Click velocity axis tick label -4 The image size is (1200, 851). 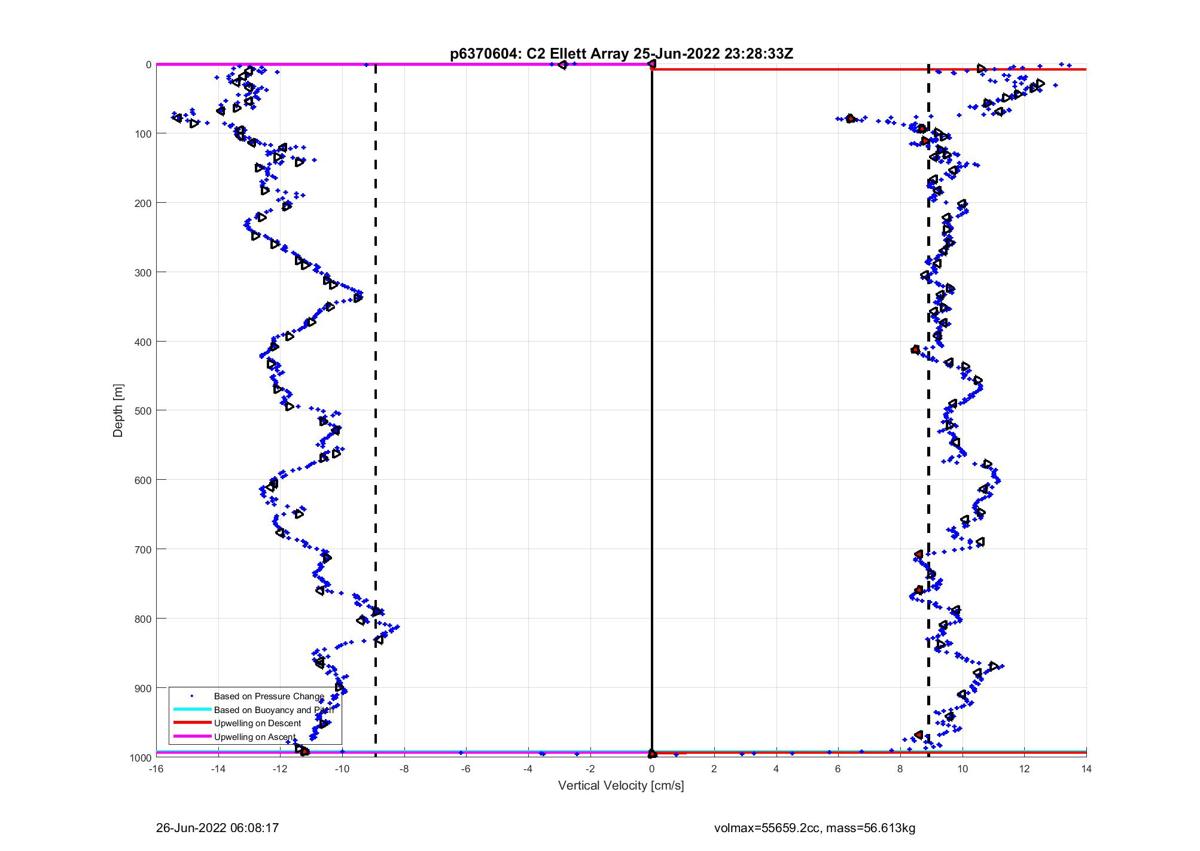pyautogui.click(x=528, y=769)
